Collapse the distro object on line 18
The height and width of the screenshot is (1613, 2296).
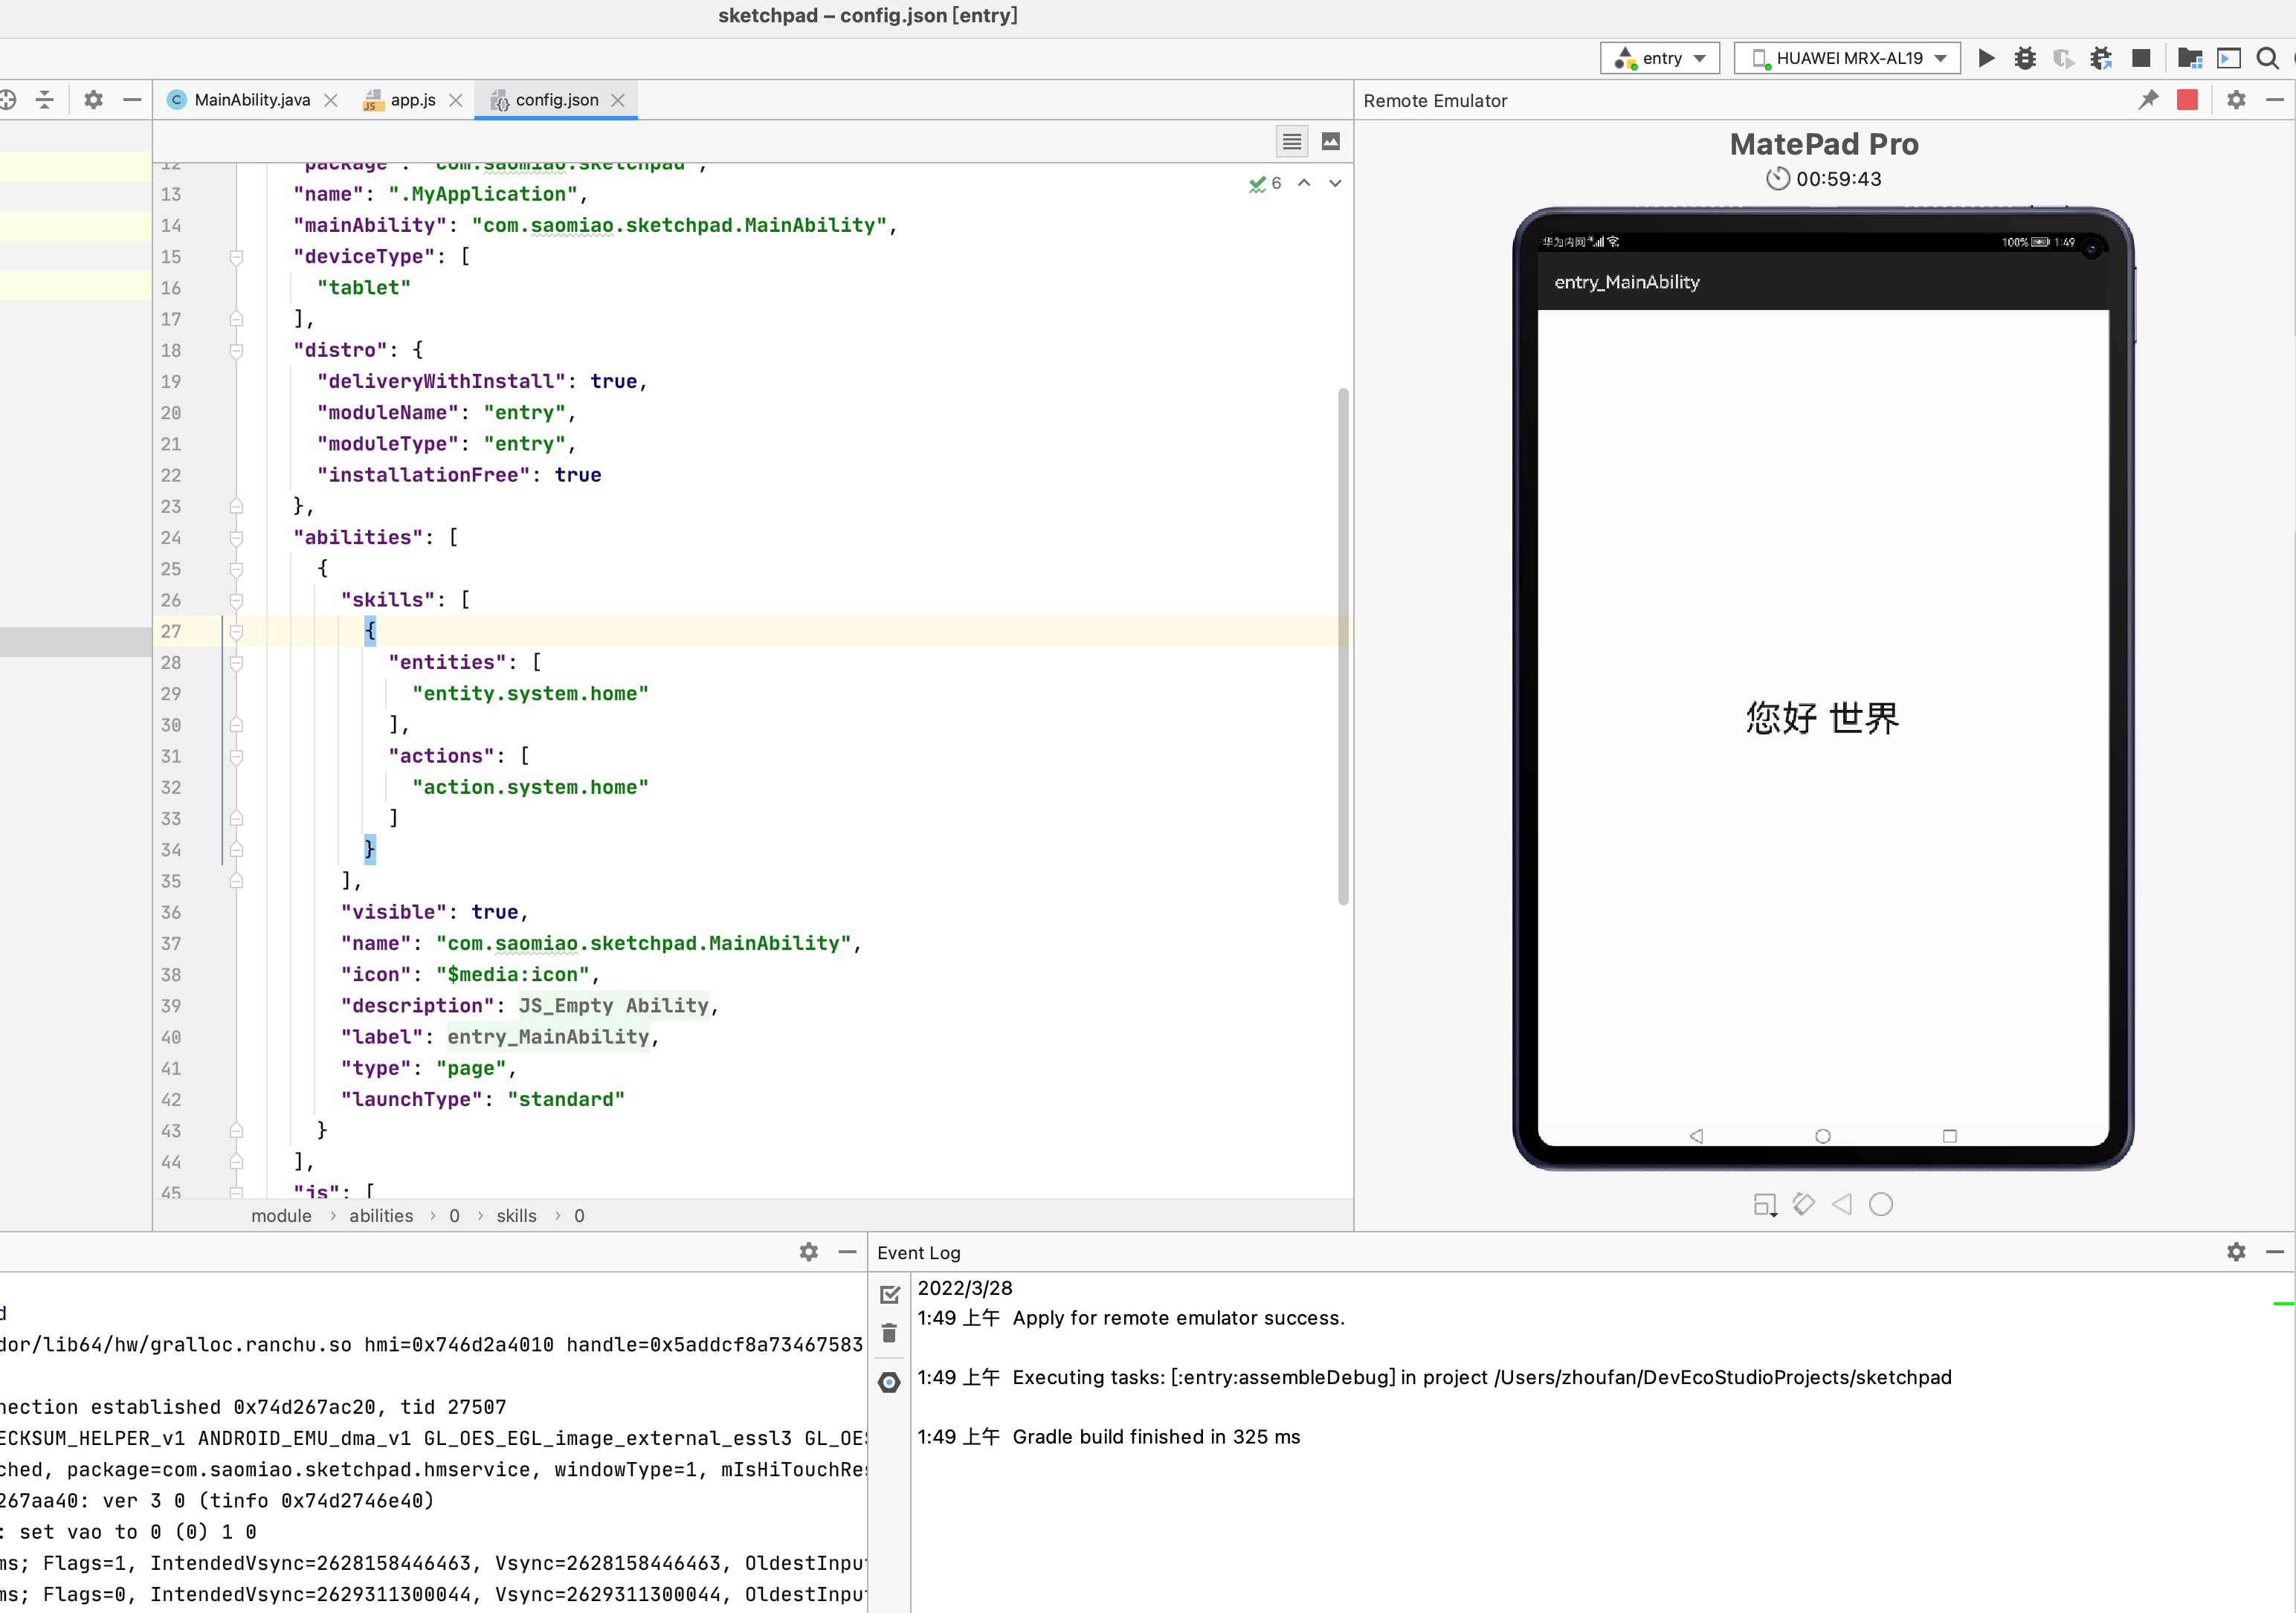tap(236, 351)
